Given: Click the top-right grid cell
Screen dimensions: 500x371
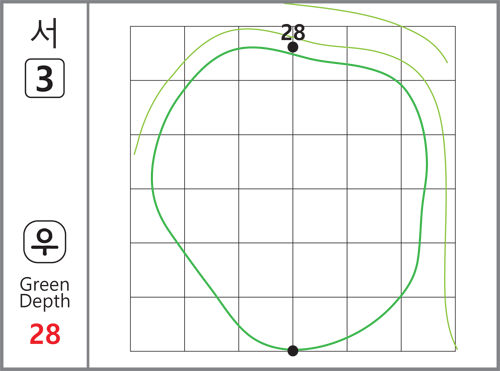Looking at the screenshot, I should (x=428, y=53).
